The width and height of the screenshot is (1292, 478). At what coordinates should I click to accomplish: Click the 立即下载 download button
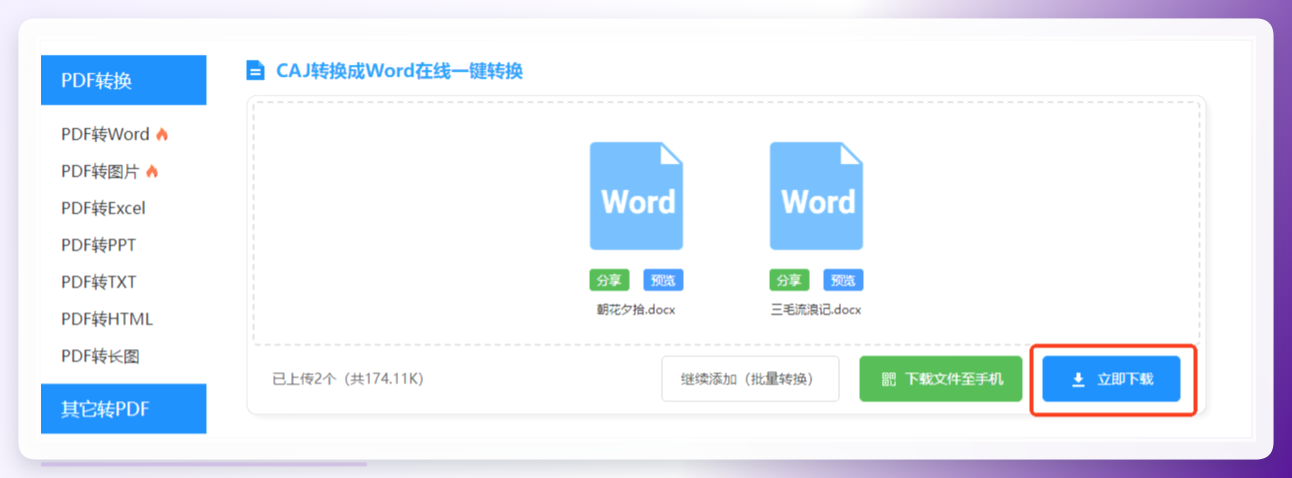[1111, 379]
